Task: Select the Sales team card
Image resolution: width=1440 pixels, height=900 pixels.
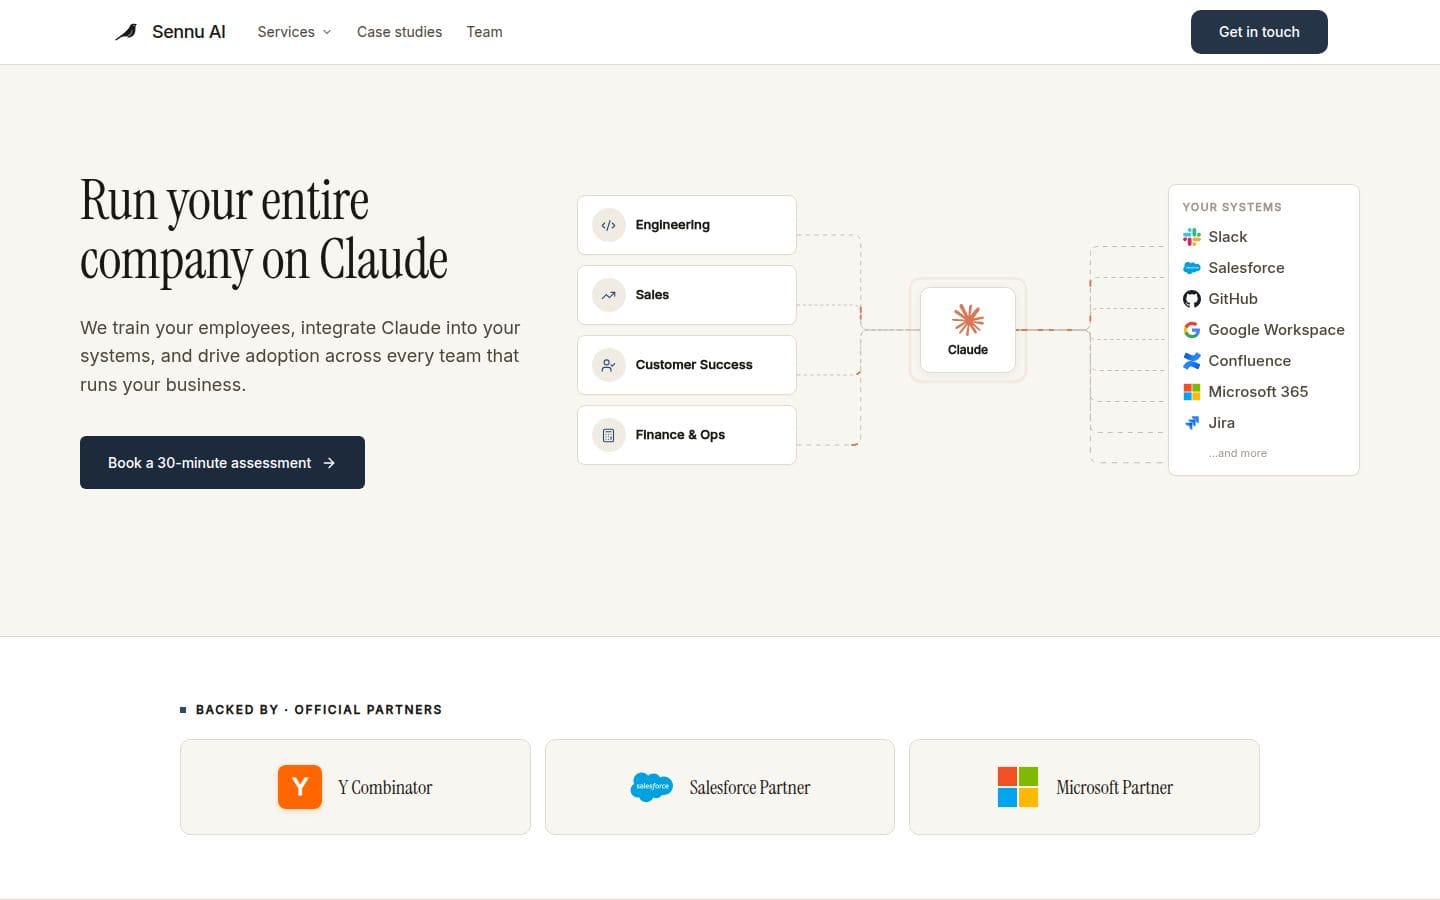Action: pos(687,295)
